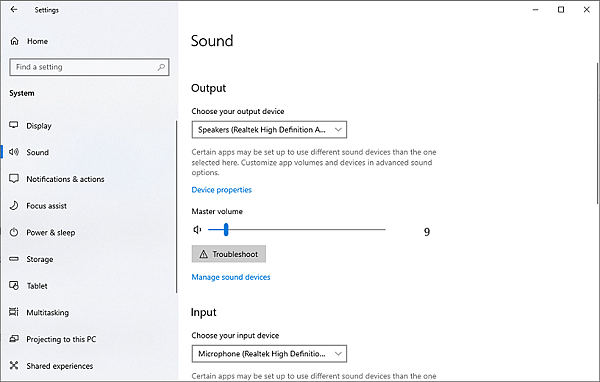
Task: Open the Device properties link
Action: [222, 190]
